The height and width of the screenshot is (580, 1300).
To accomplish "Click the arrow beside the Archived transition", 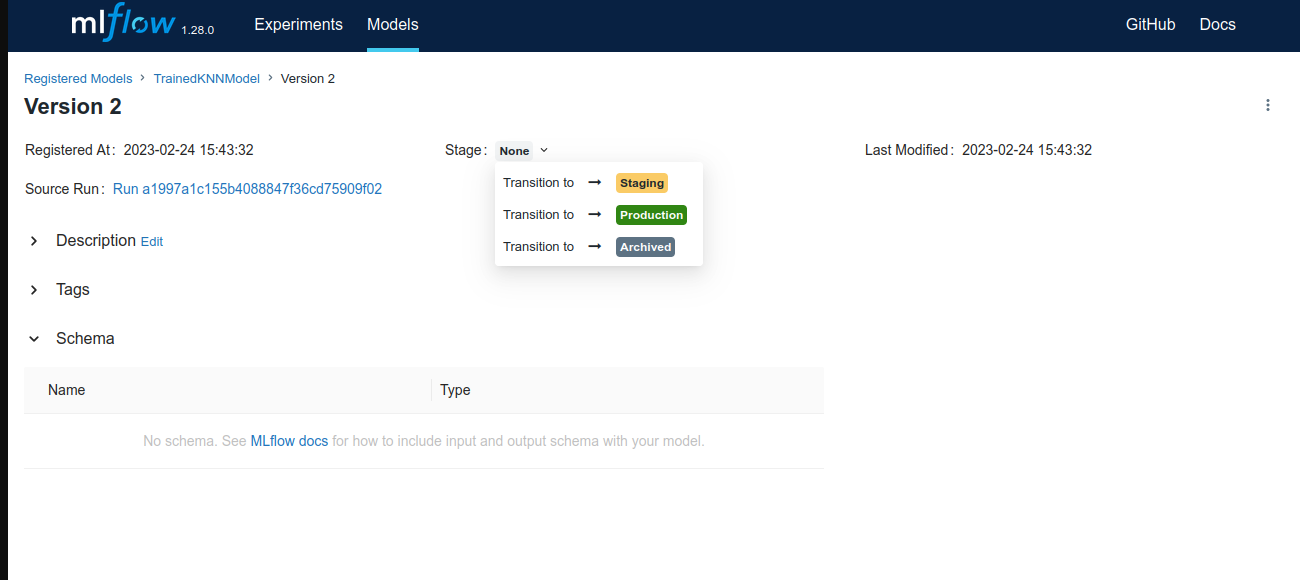I will point(595,247).
